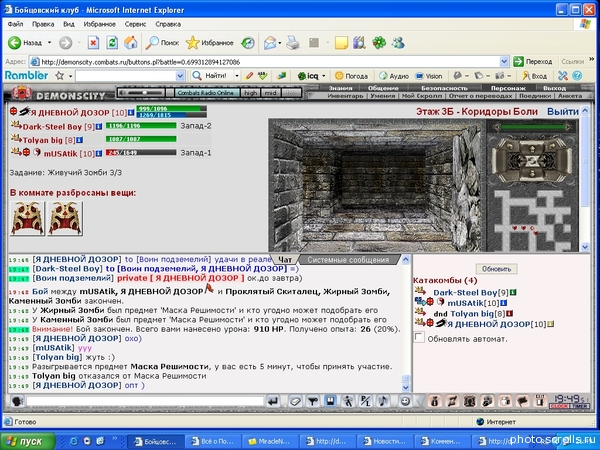Open the Персонаж game menu
The width and height of the screenshot is (600, 450).
pyautogui.click(x=508, y=88)
